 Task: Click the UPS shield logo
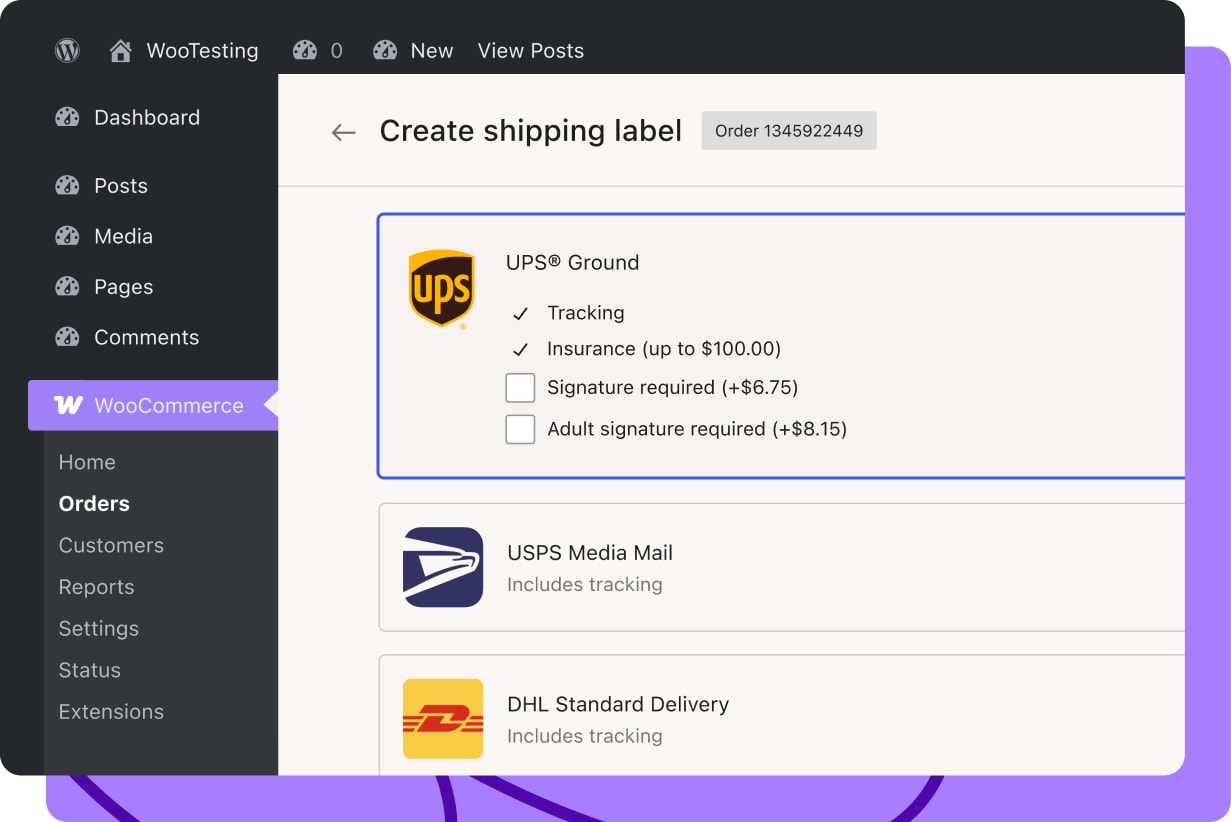coord(441,289)
